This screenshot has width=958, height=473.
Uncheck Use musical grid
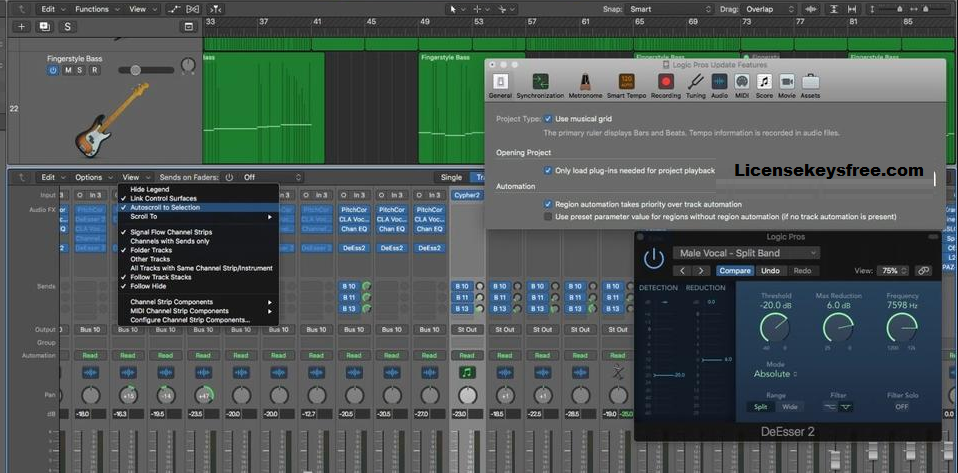pyautogui.click(x=548, y=119)
